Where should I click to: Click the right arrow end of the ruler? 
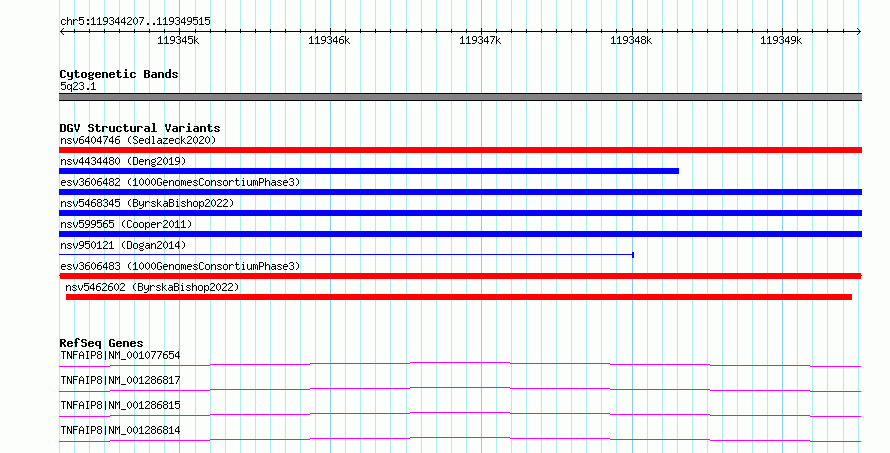coord(859,32)
